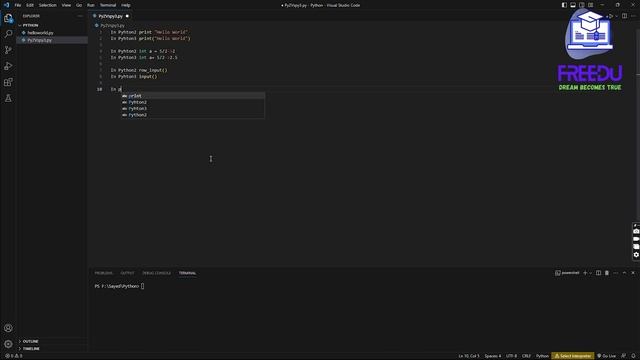Viewport: 640px width, 360px height.
Task: Click the terminal prompt input area
Action: [x=142, y=286]
